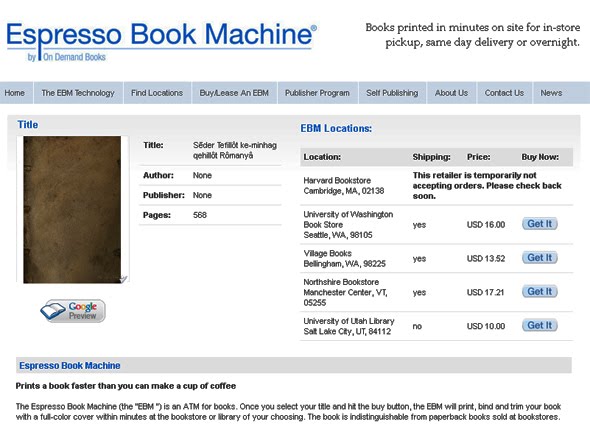The height and width of the screenshot is (424, 590).
Task: Open the About Us page
Action: click(x=451, y=93)
